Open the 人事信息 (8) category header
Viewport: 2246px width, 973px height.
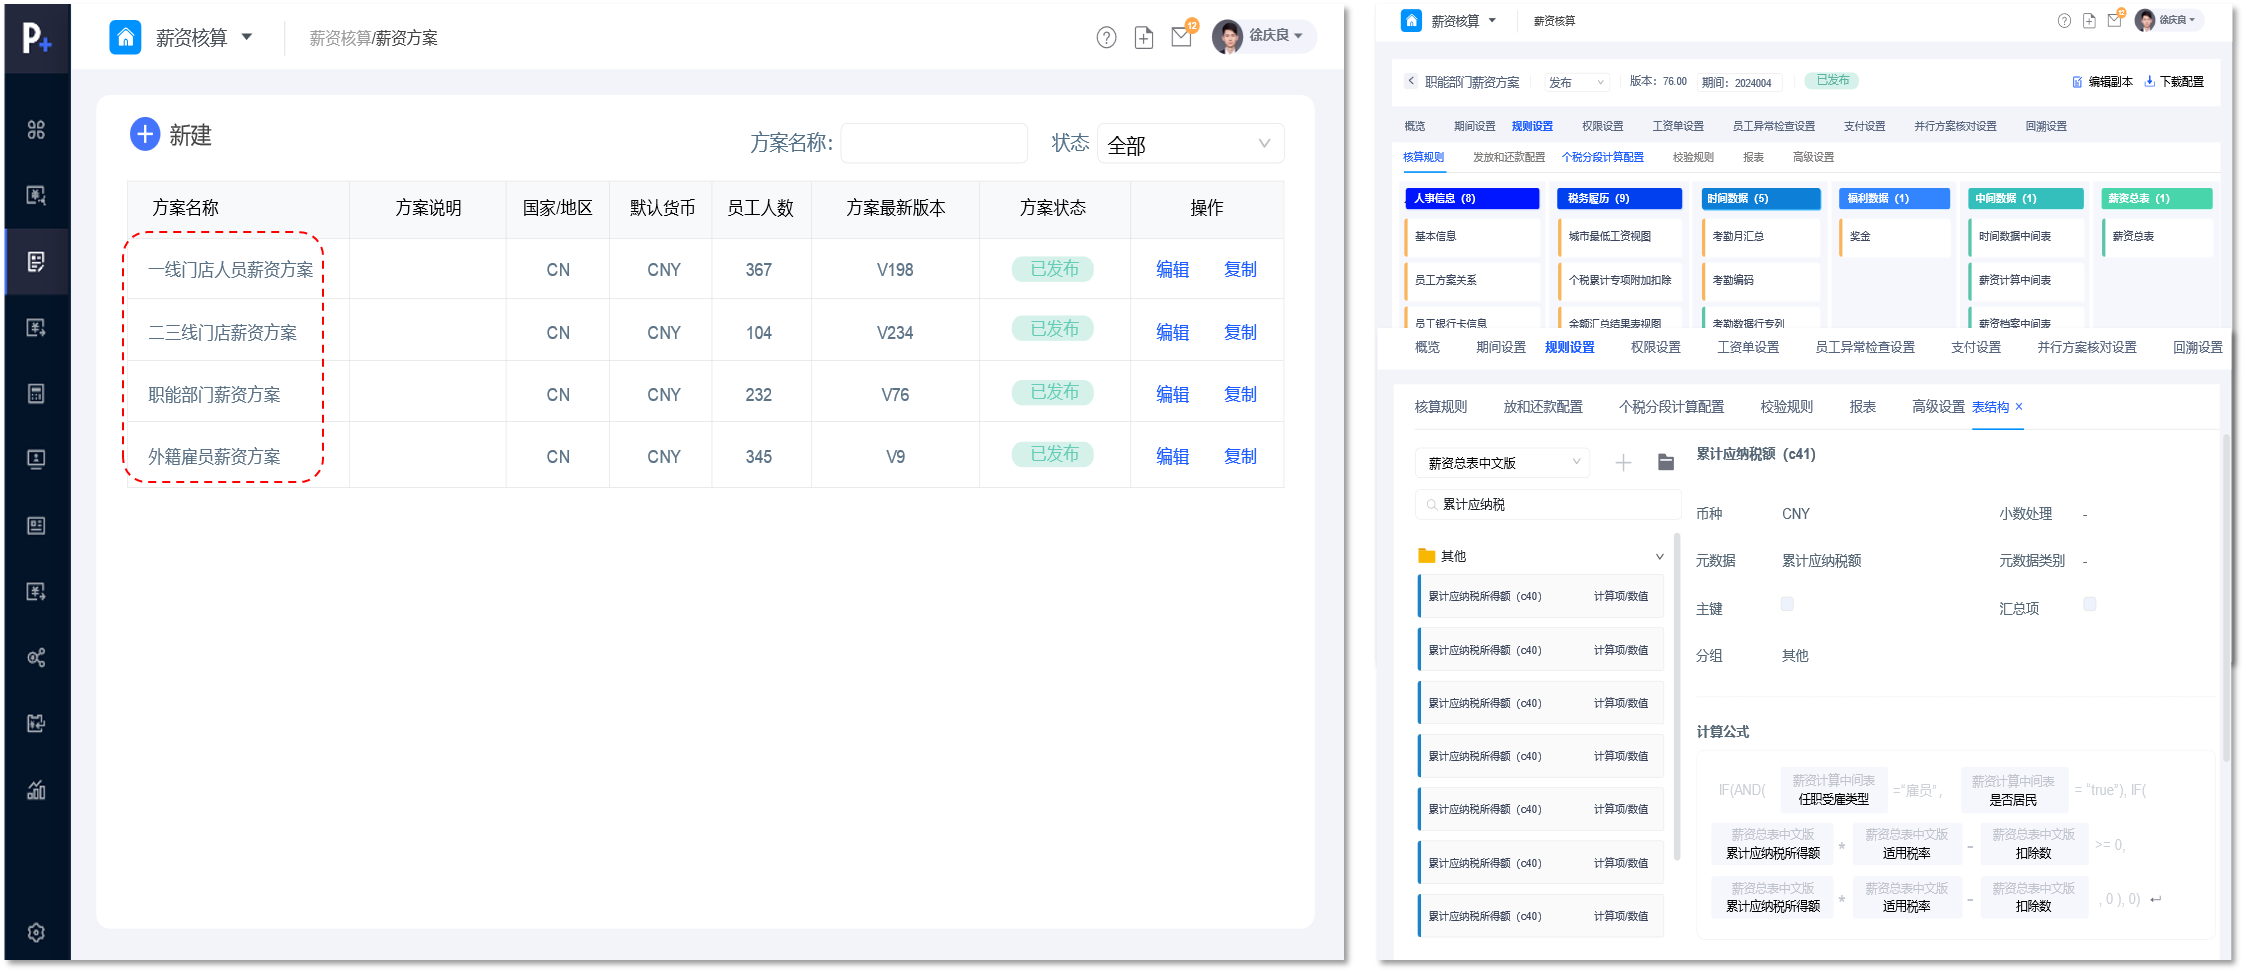click(x=1471, y=198)
